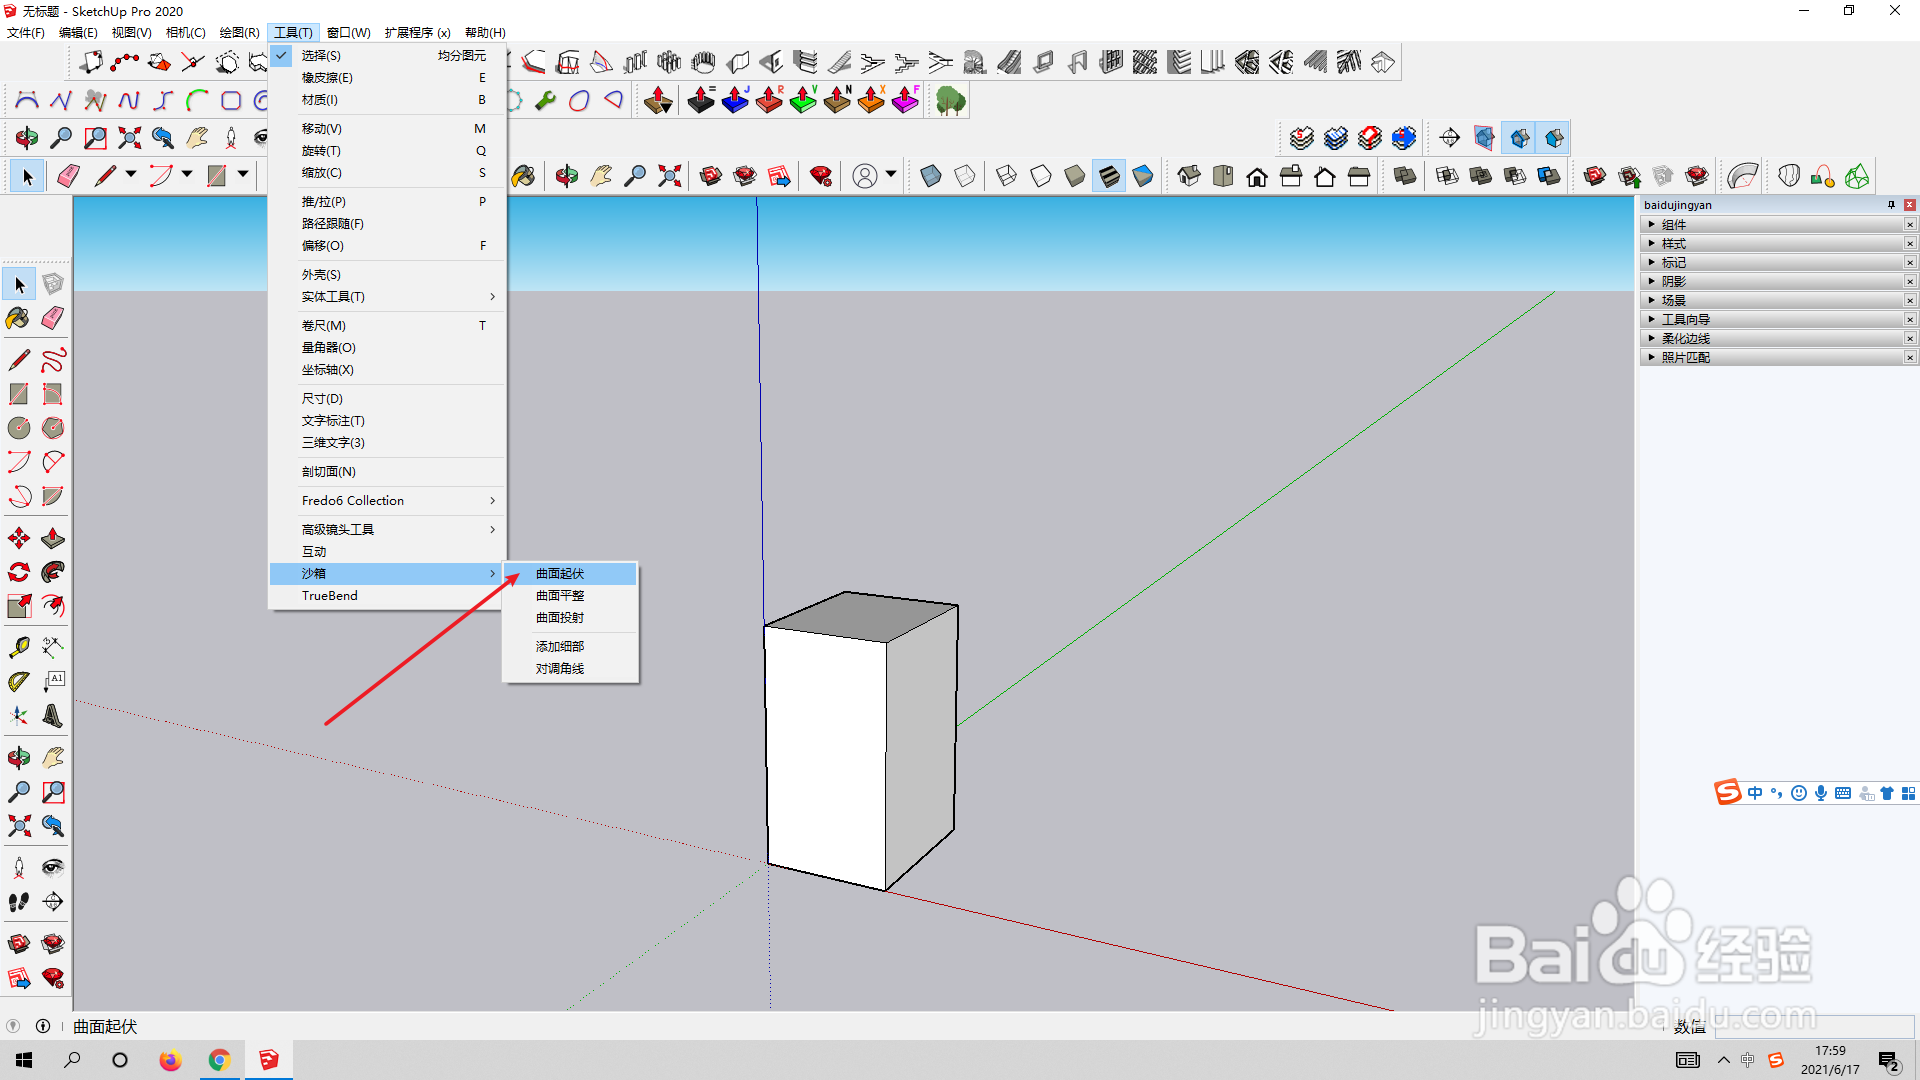Image resolution: width=1920 pixels, height=1080 pixels.
Task: Open the Line tool dropdown arrow
Action: tap(131, 175)
